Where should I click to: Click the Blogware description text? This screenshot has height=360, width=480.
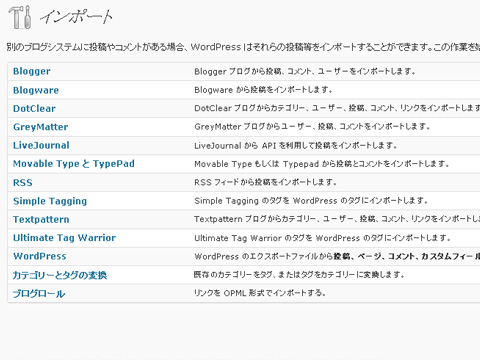[x=263, y=90]
